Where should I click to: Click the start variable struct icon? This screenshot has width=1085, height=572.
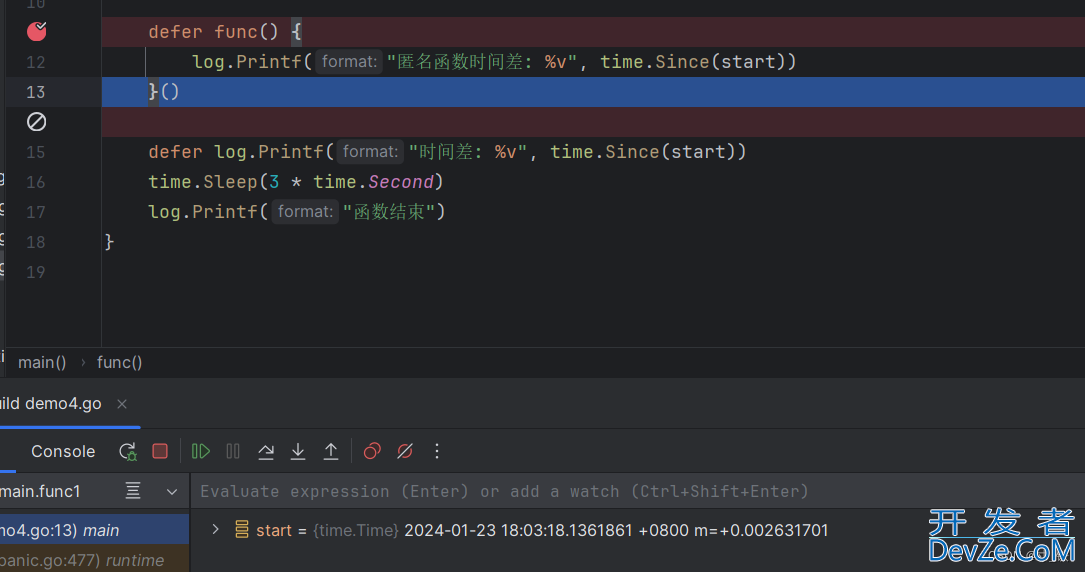241,530
